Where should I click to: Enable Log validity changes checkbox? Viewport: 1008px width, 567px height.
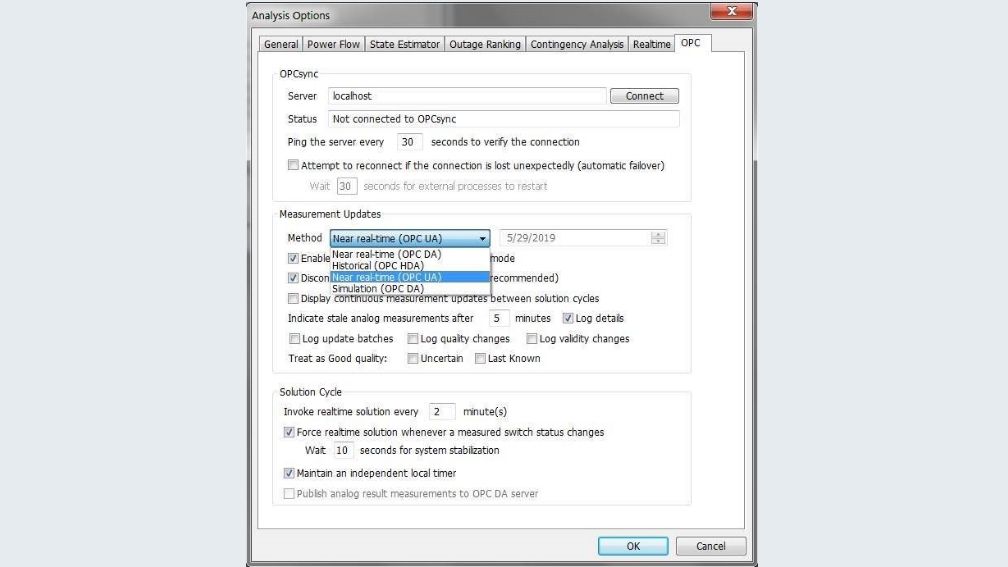coord(532,339)
